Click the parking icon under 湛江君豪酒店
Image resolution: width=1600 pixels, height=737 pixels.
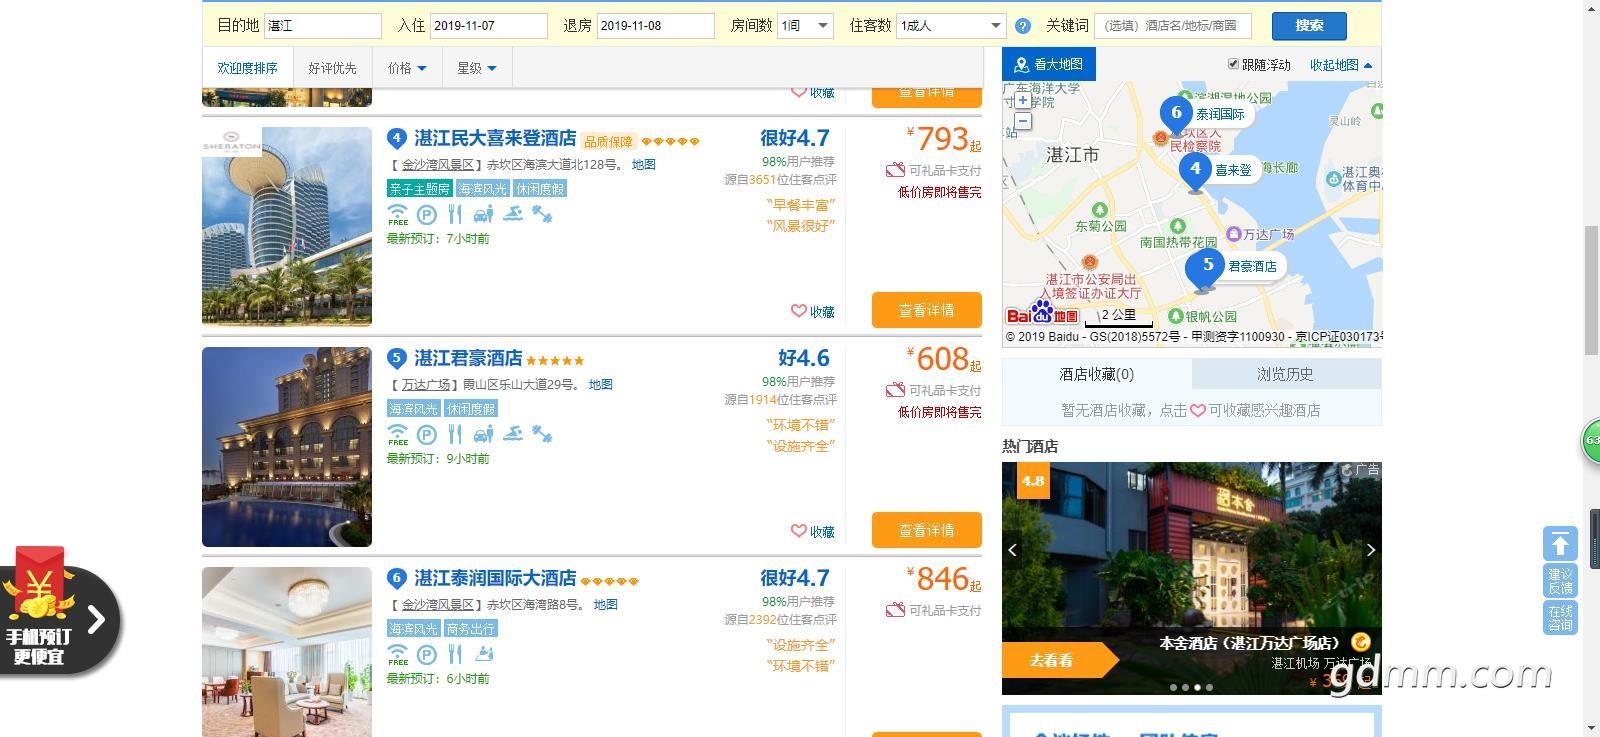point(427,434)
